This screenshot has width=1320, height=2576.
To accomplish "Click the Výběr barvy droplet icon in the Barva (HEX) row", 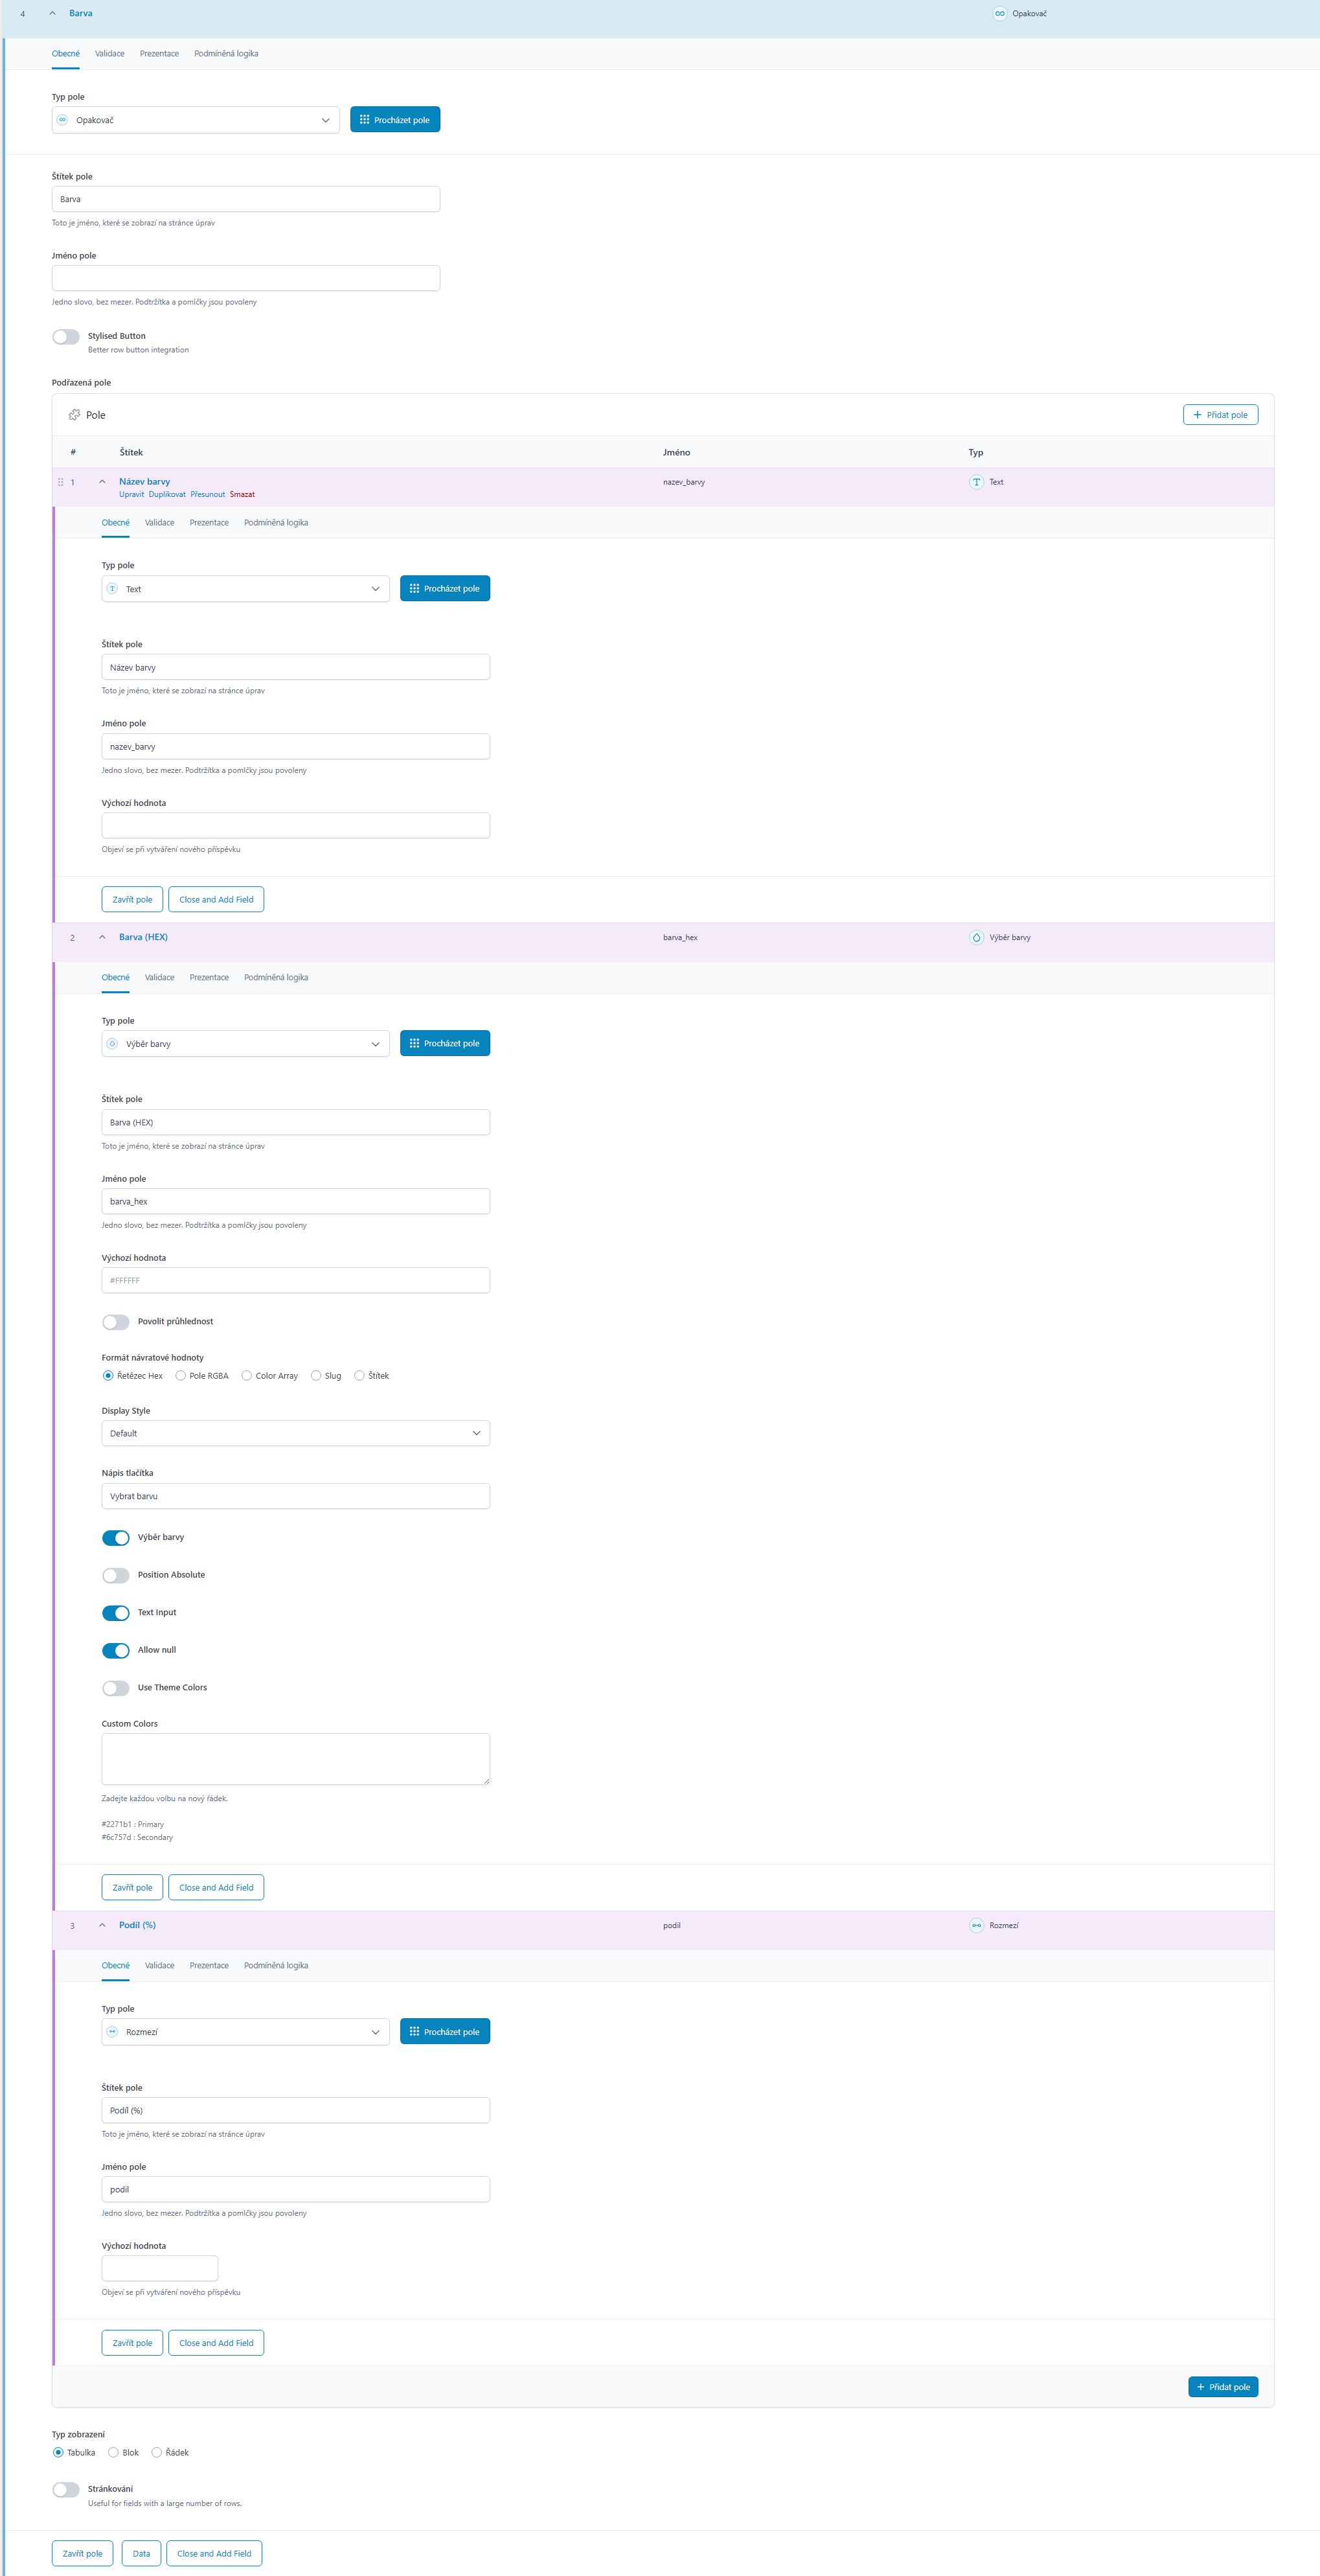I will click(x=976, y=937).
